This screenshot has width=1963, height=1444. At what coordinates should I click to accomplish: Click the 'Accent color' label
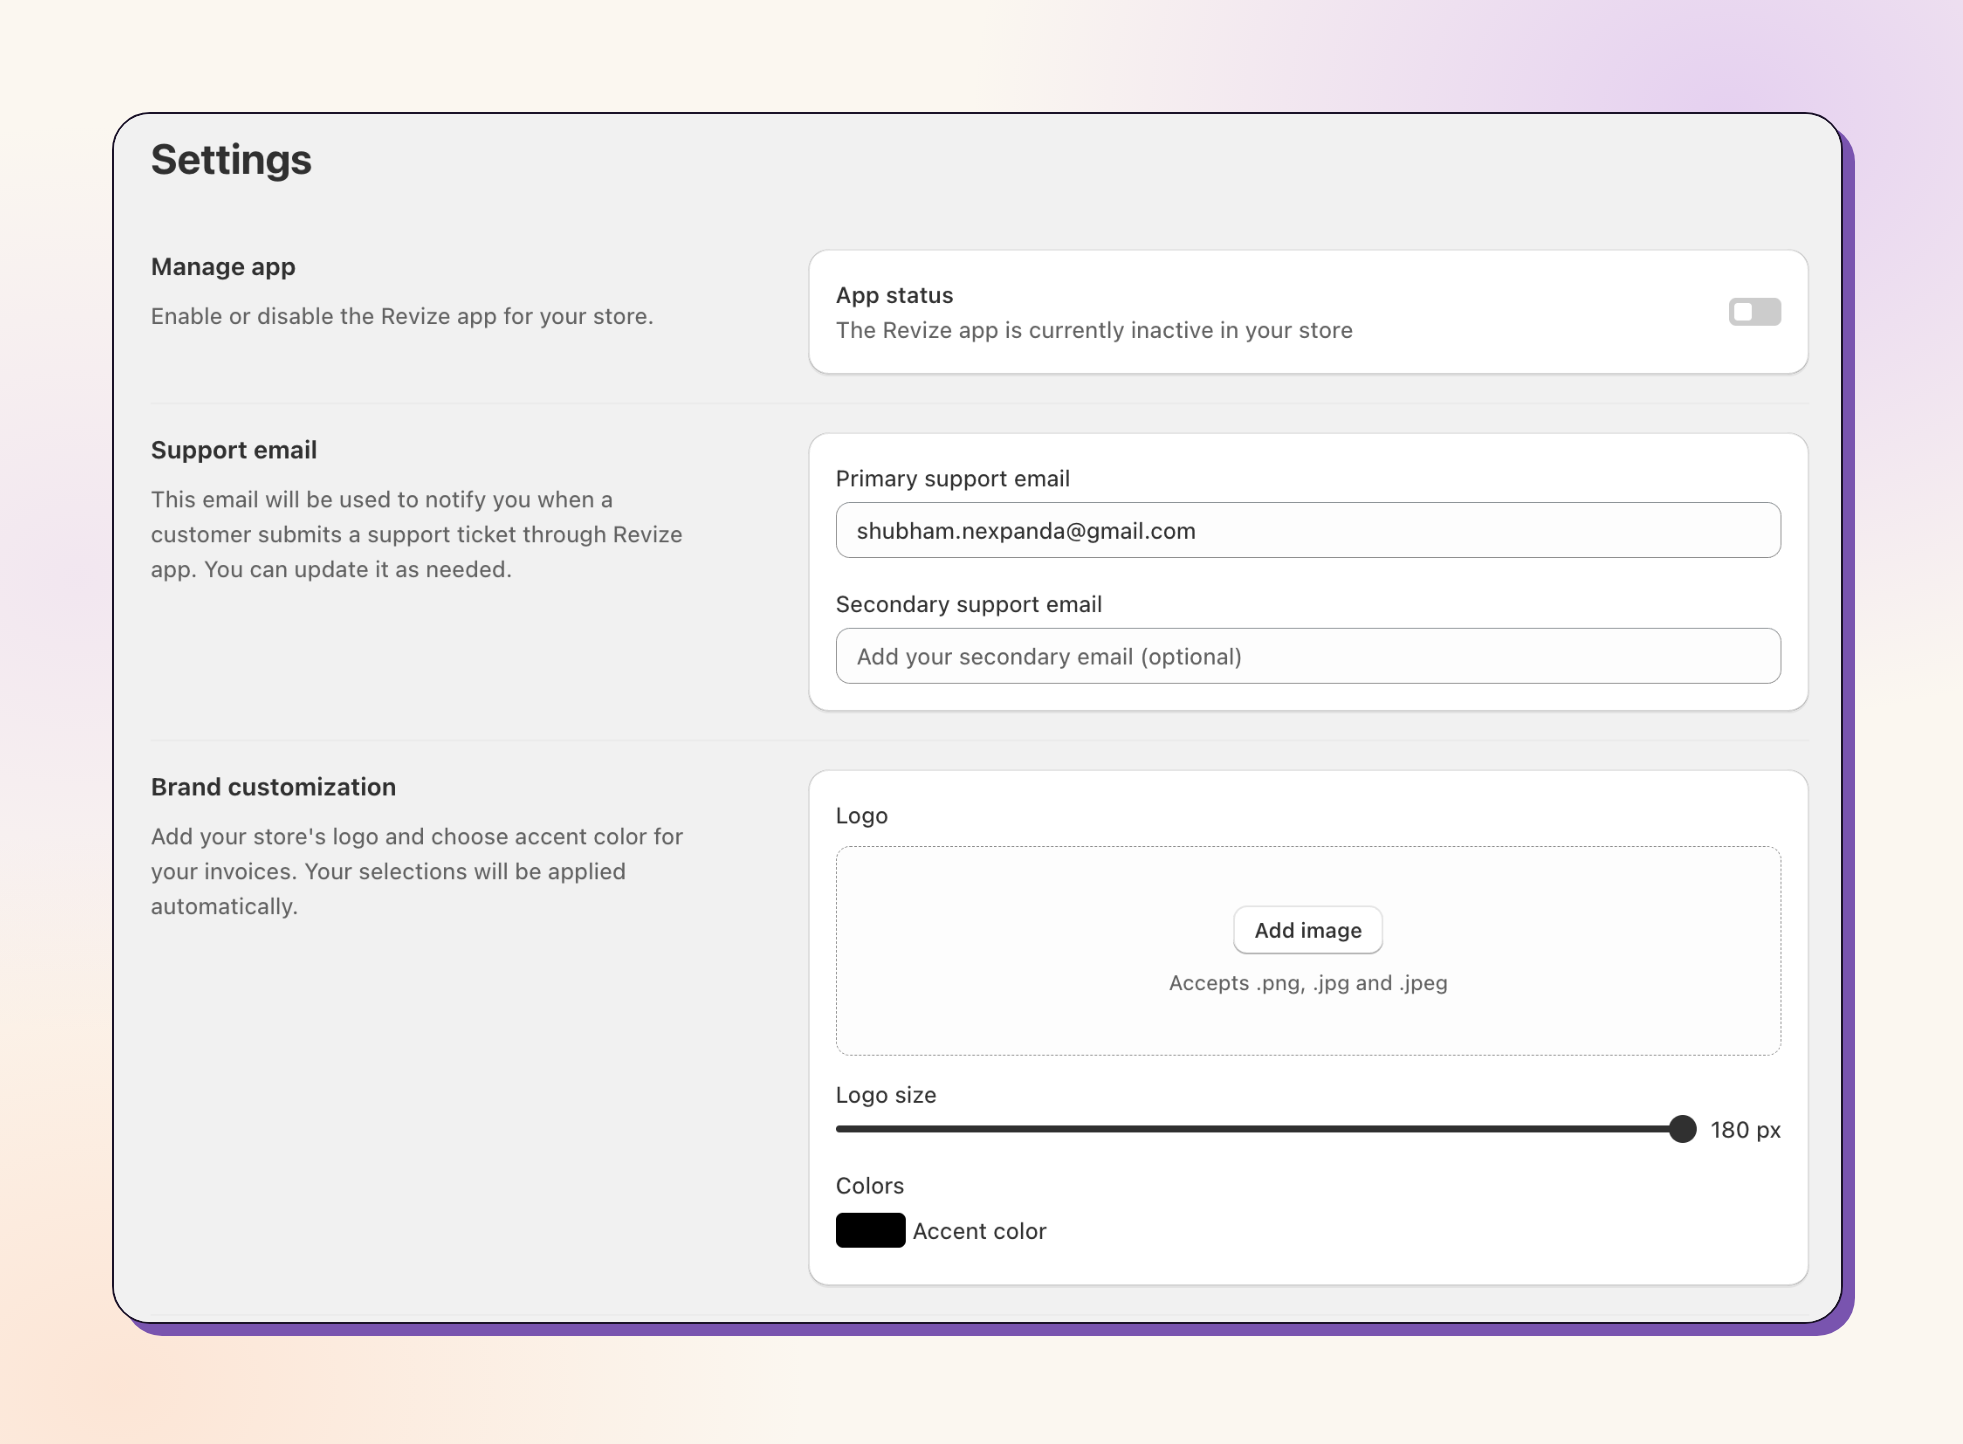(x=979, y=1231)
